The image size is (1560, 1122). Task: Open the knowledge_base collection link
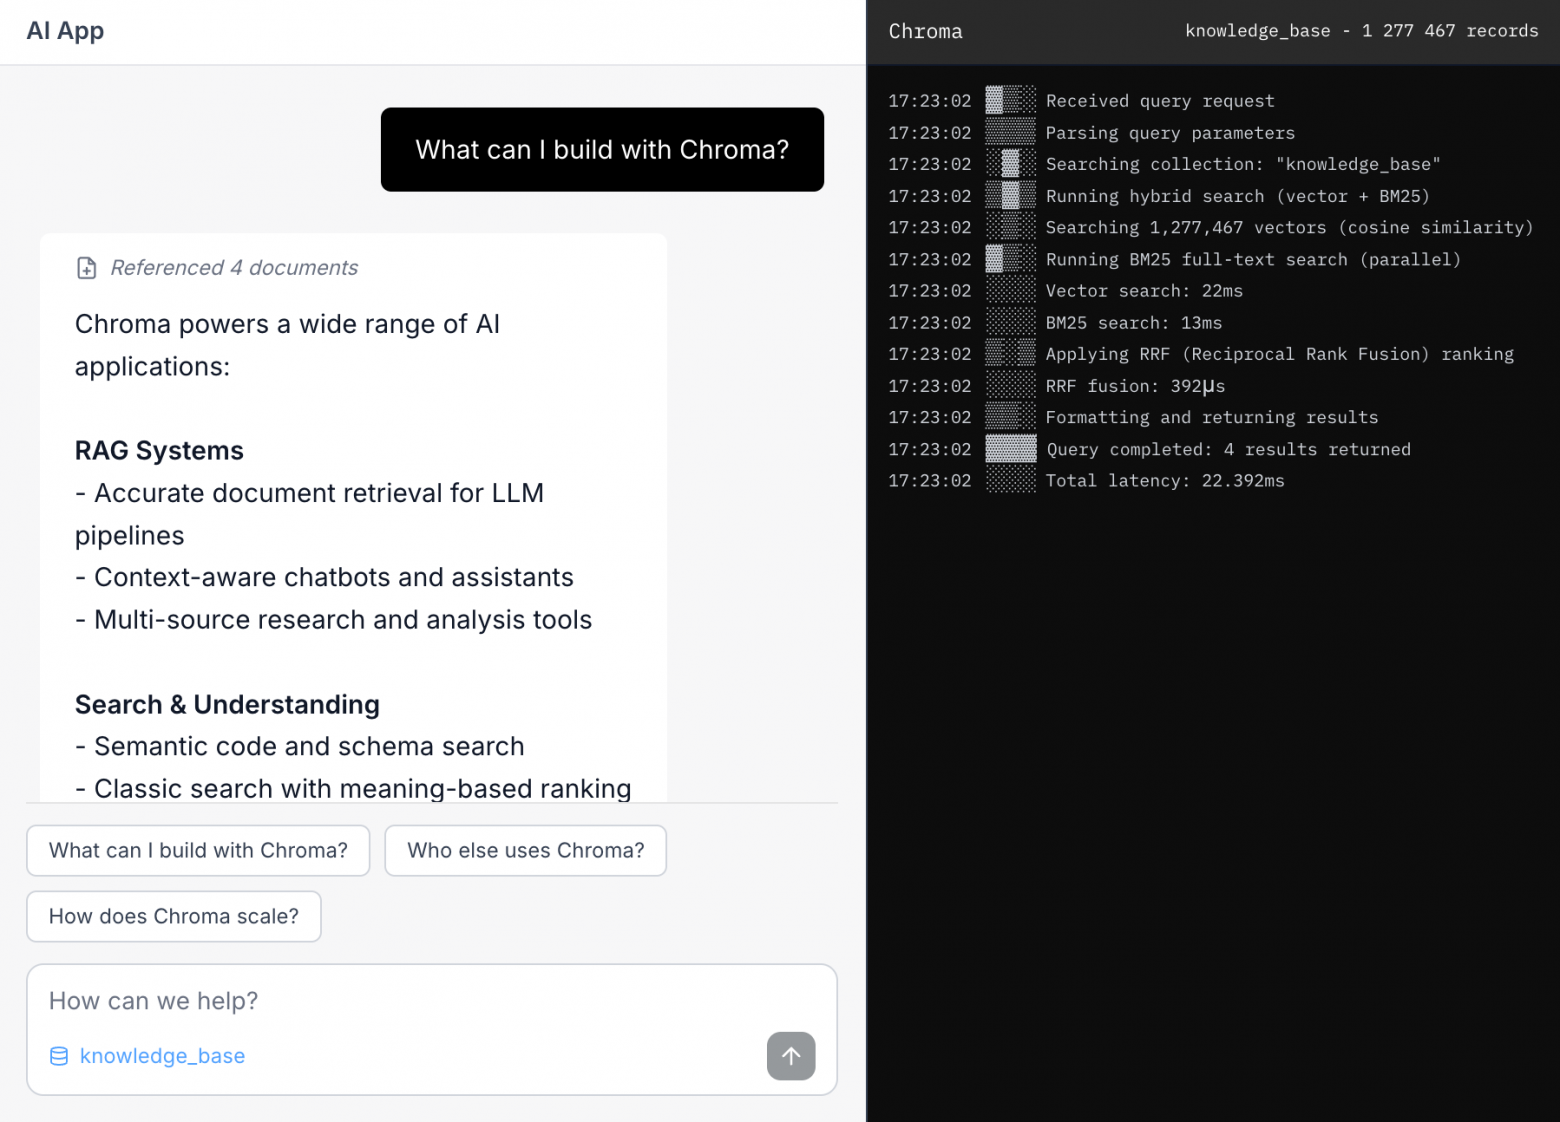tap(162, 1056)
